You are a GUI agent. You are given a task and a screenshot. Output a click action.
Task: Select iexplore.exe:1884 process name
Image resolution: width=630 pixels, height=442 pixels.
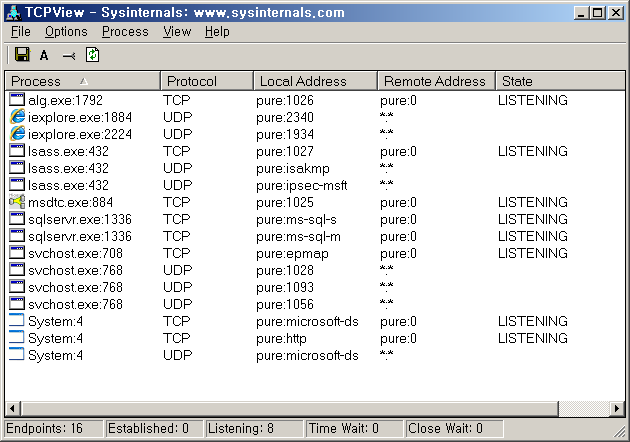coord(80,117)
